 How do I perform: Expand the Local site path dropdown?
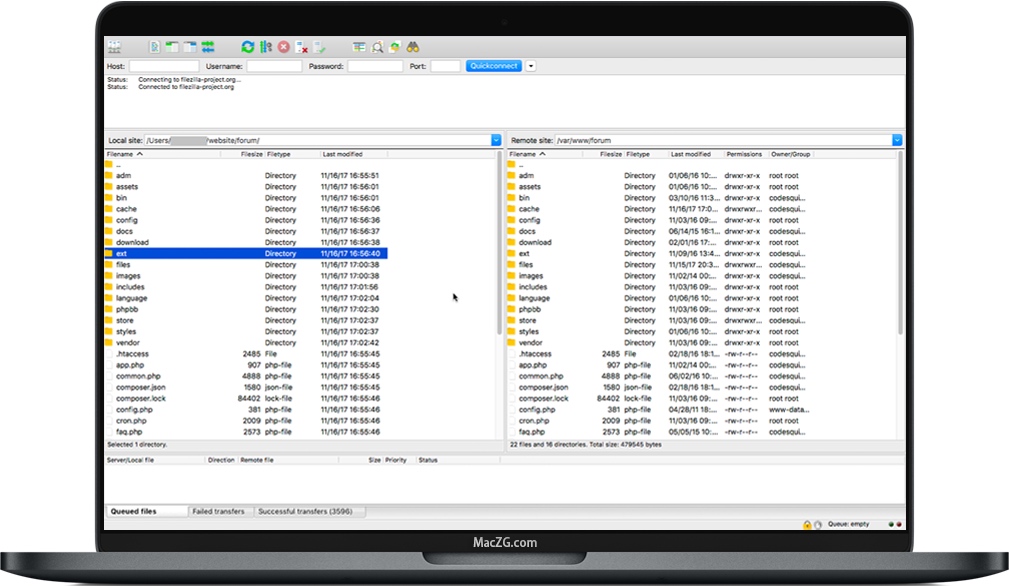pos(496,141)
